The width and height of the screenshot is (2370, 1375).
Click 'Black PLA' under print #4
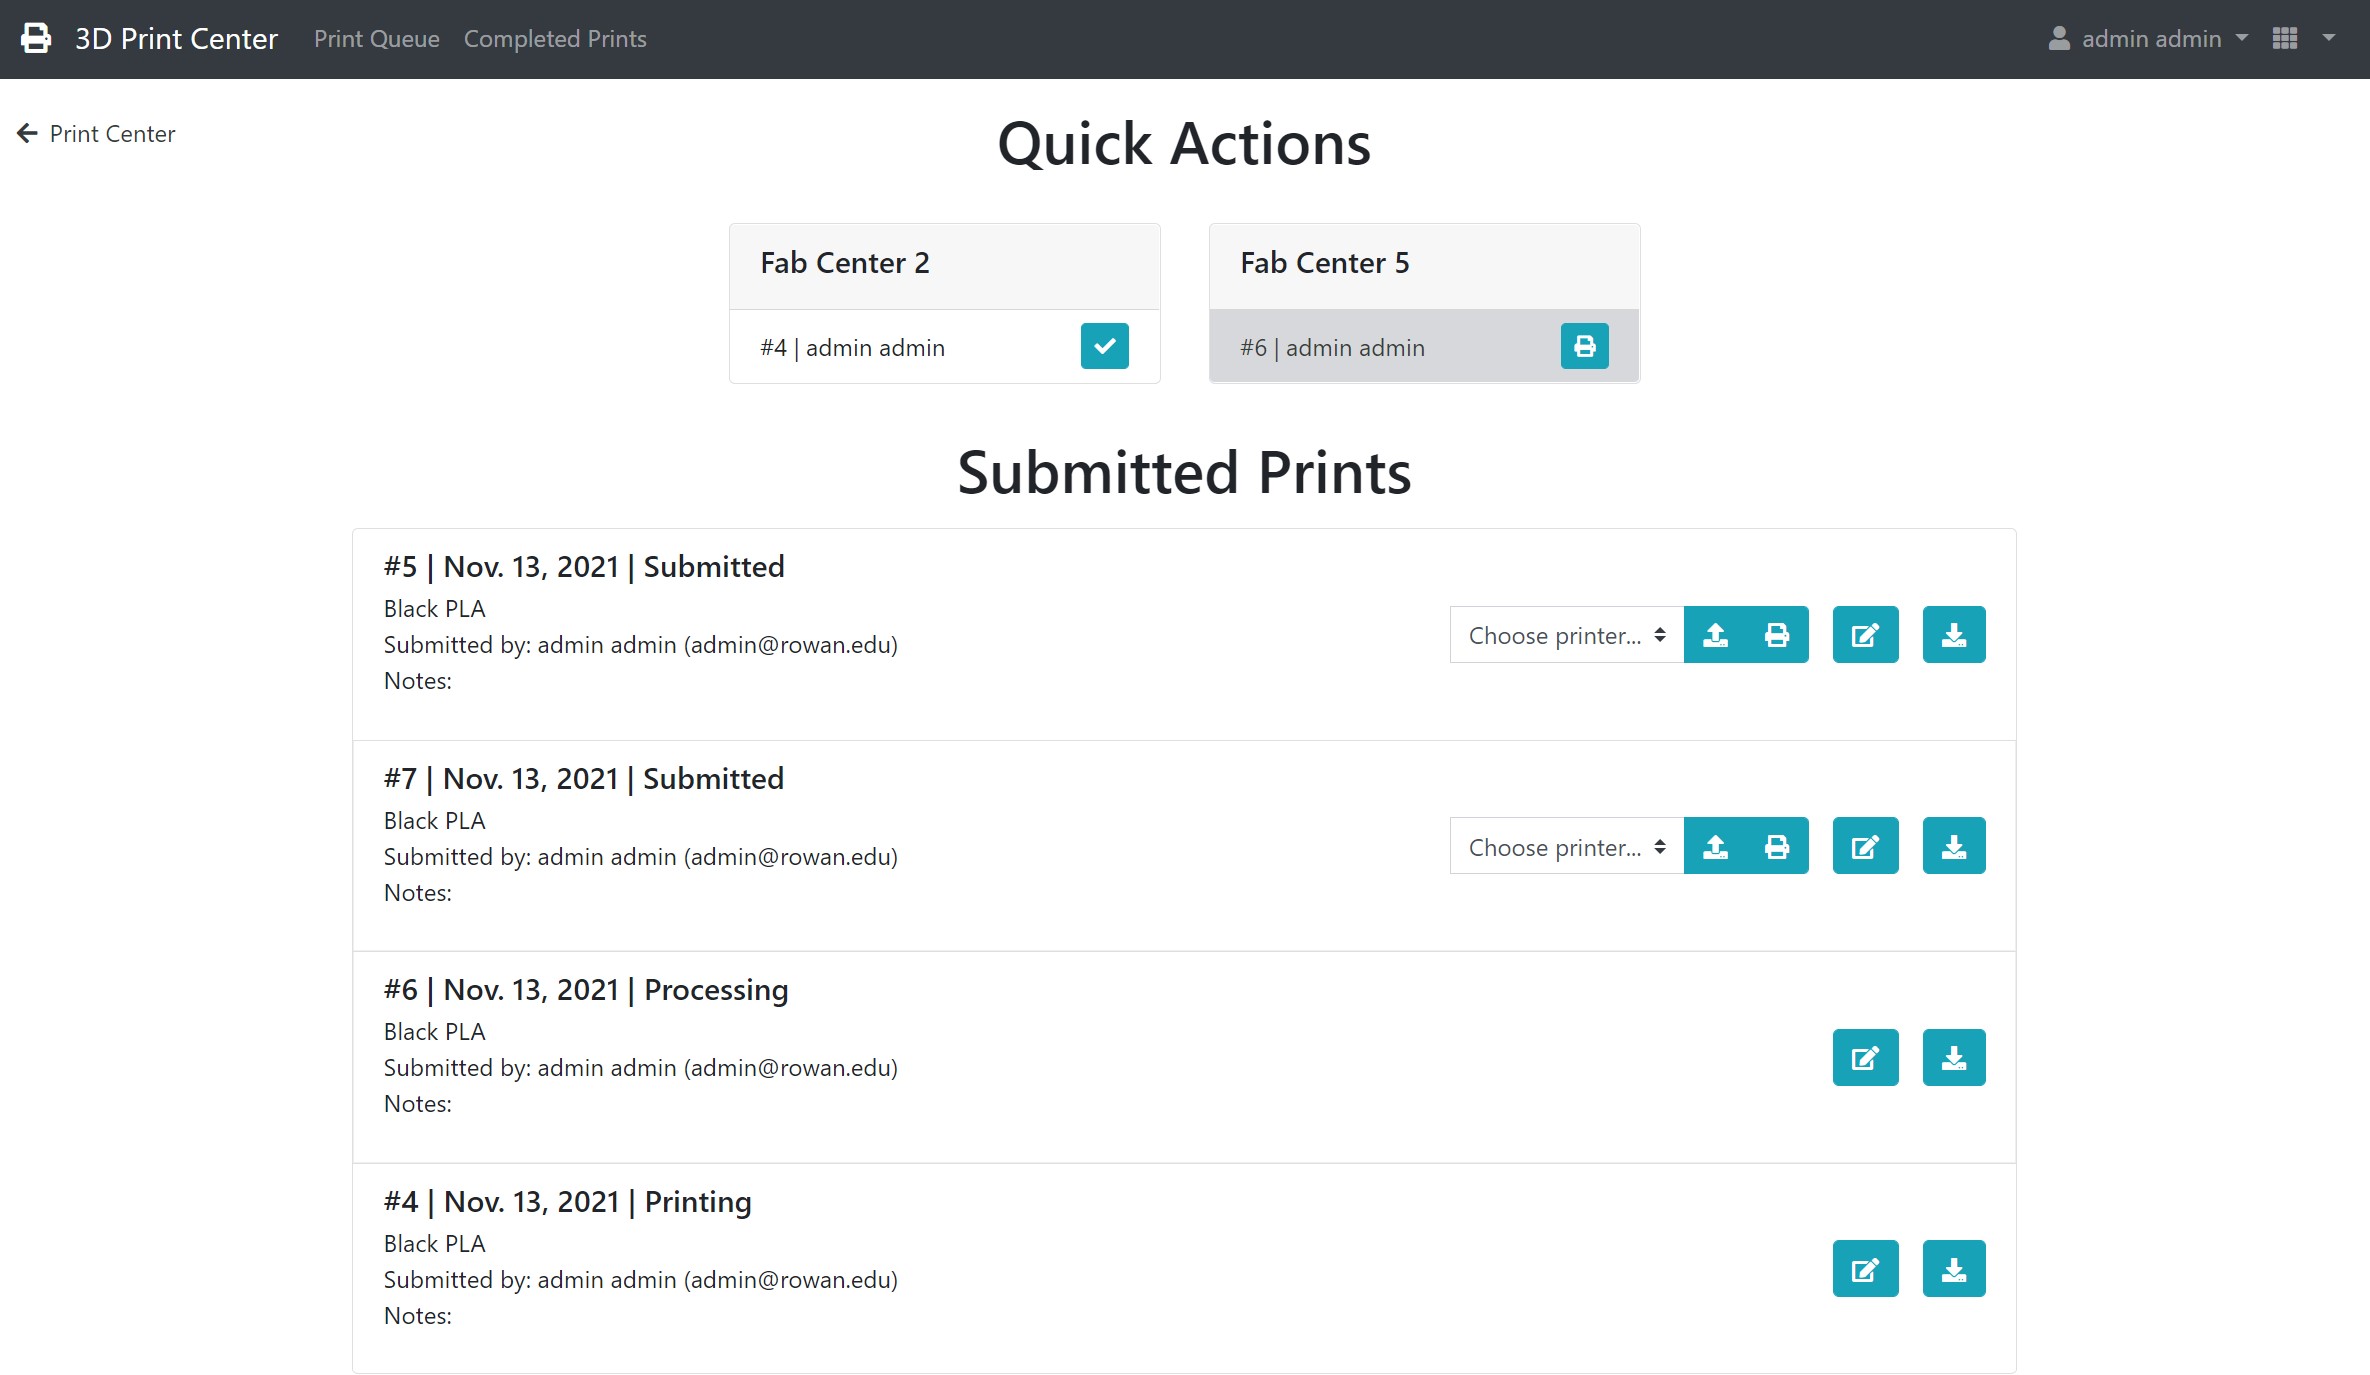[434, 1244]
